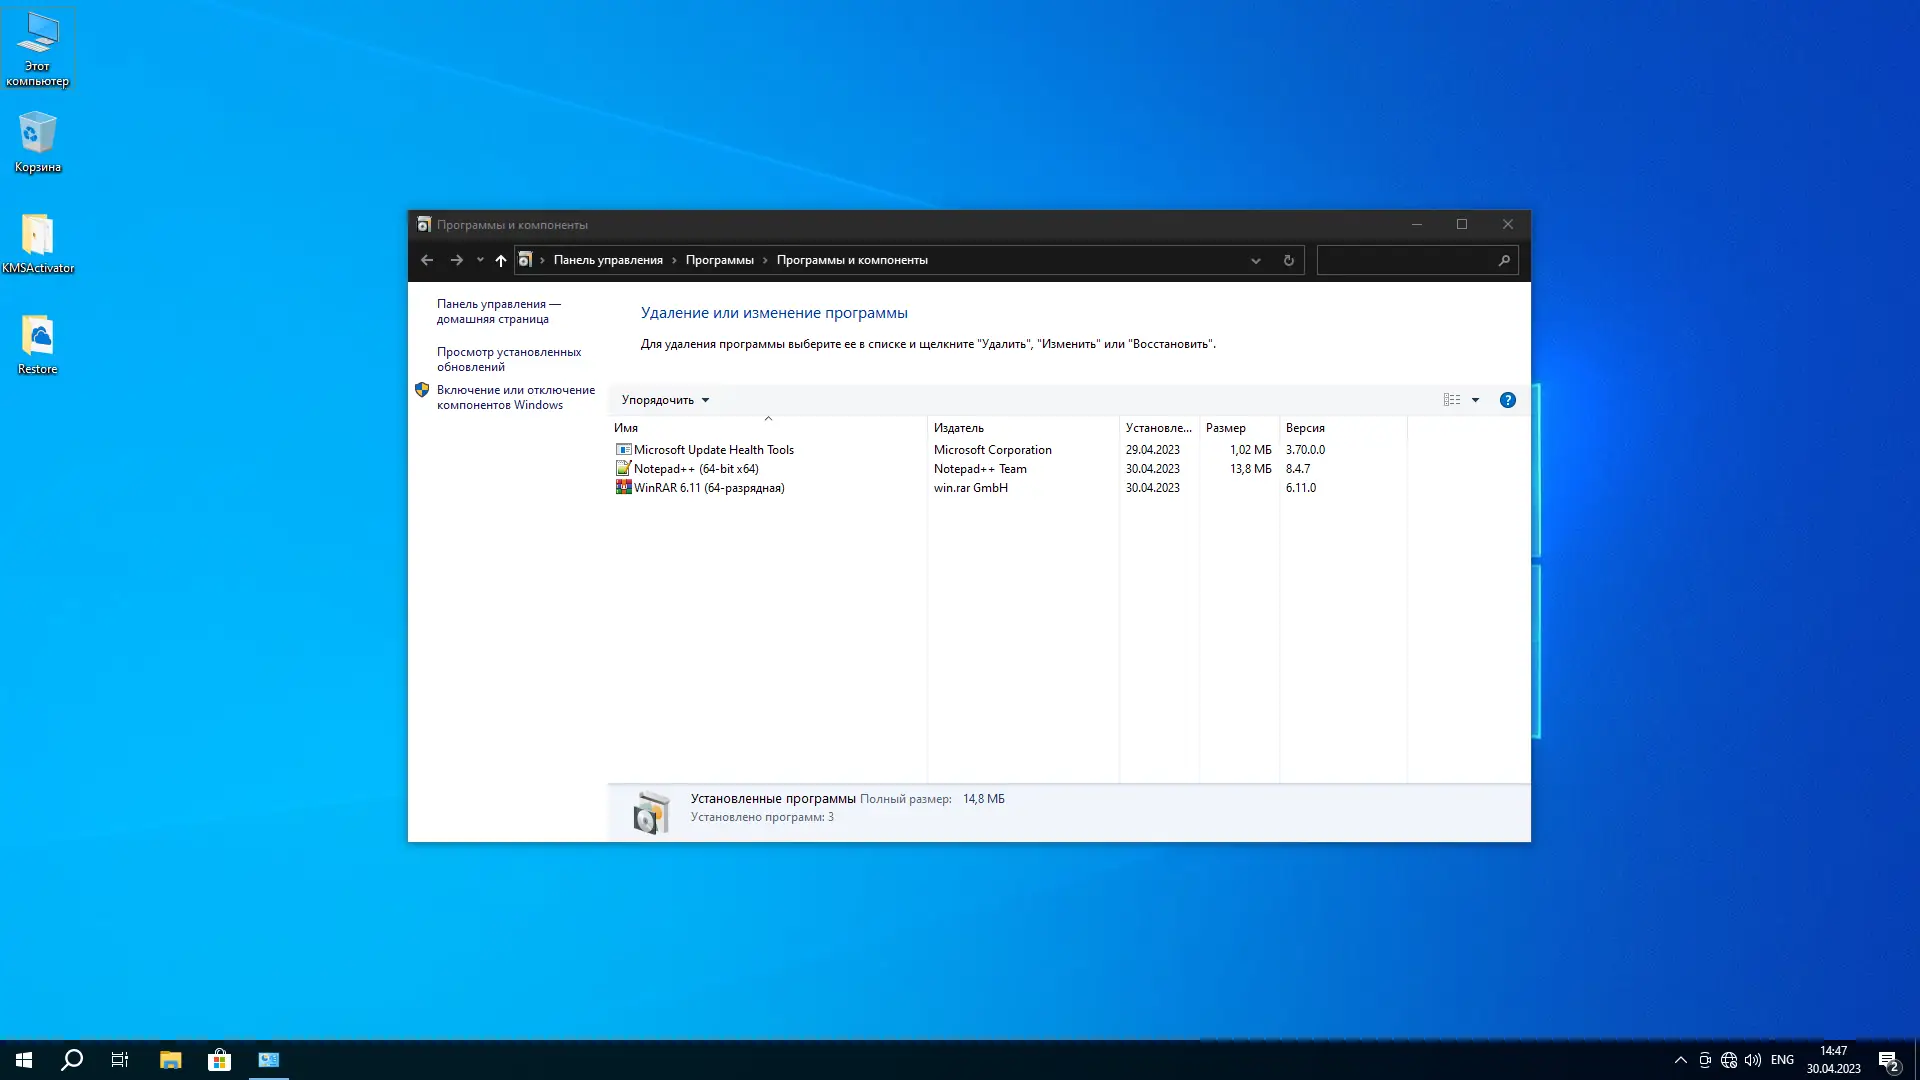Click the search magnifier in search box
The width and height of the screenshot is (1920, 1080).
pyautogui.click(x=1503, y=260)
